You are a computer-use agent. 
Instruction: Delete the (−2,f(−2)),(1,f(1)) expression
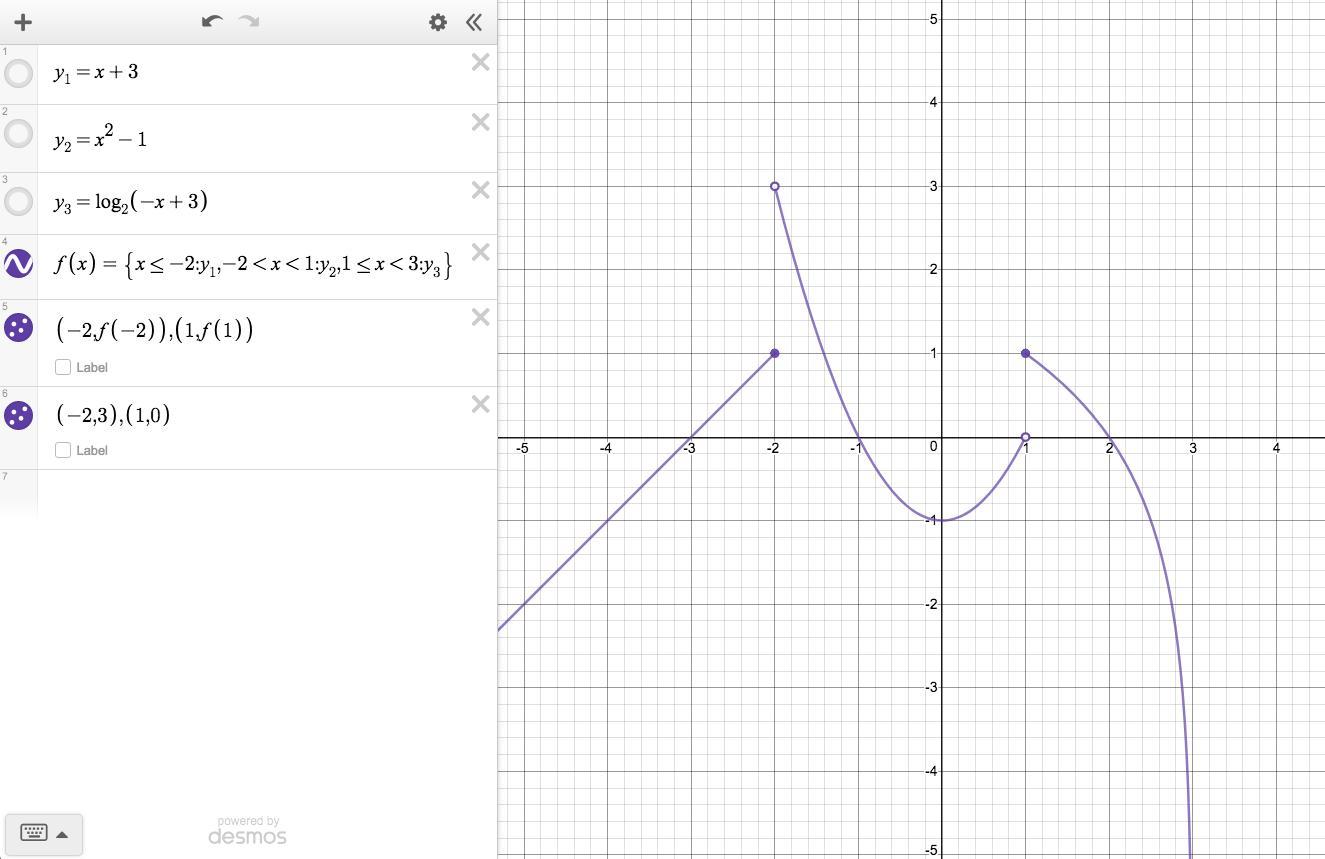[x=480, y=317]
